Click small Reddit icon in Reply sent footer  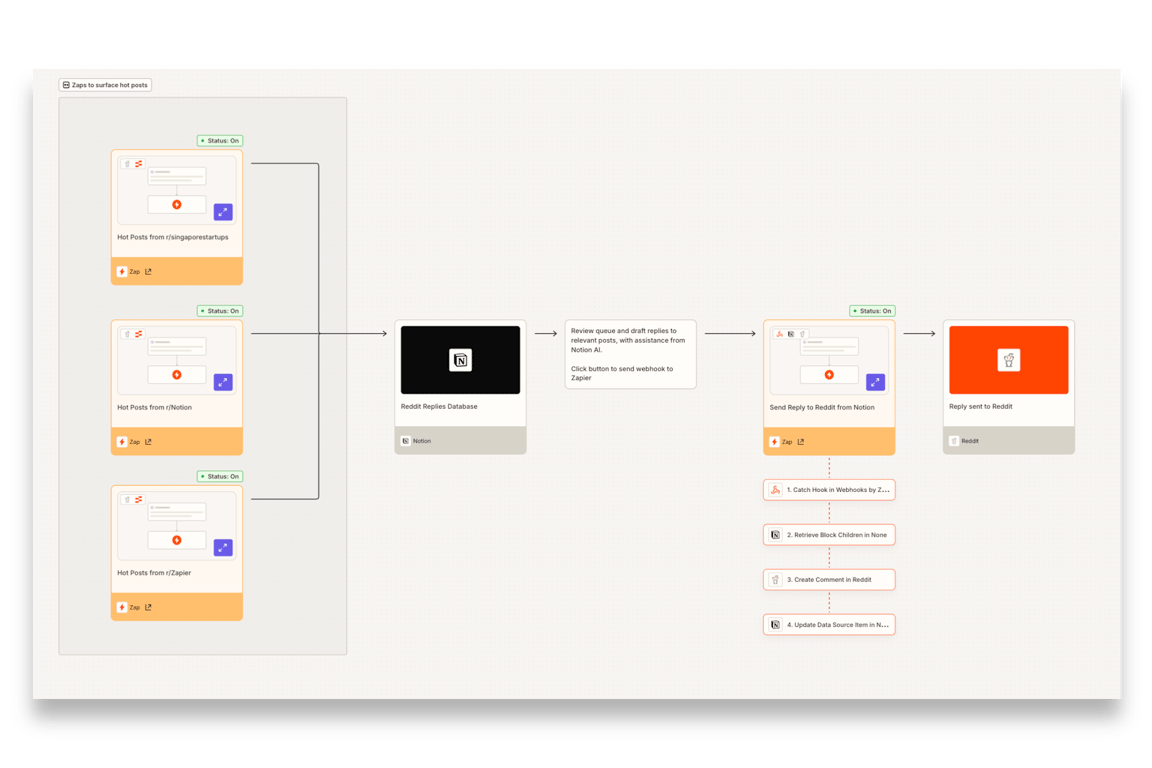(954, 441)
